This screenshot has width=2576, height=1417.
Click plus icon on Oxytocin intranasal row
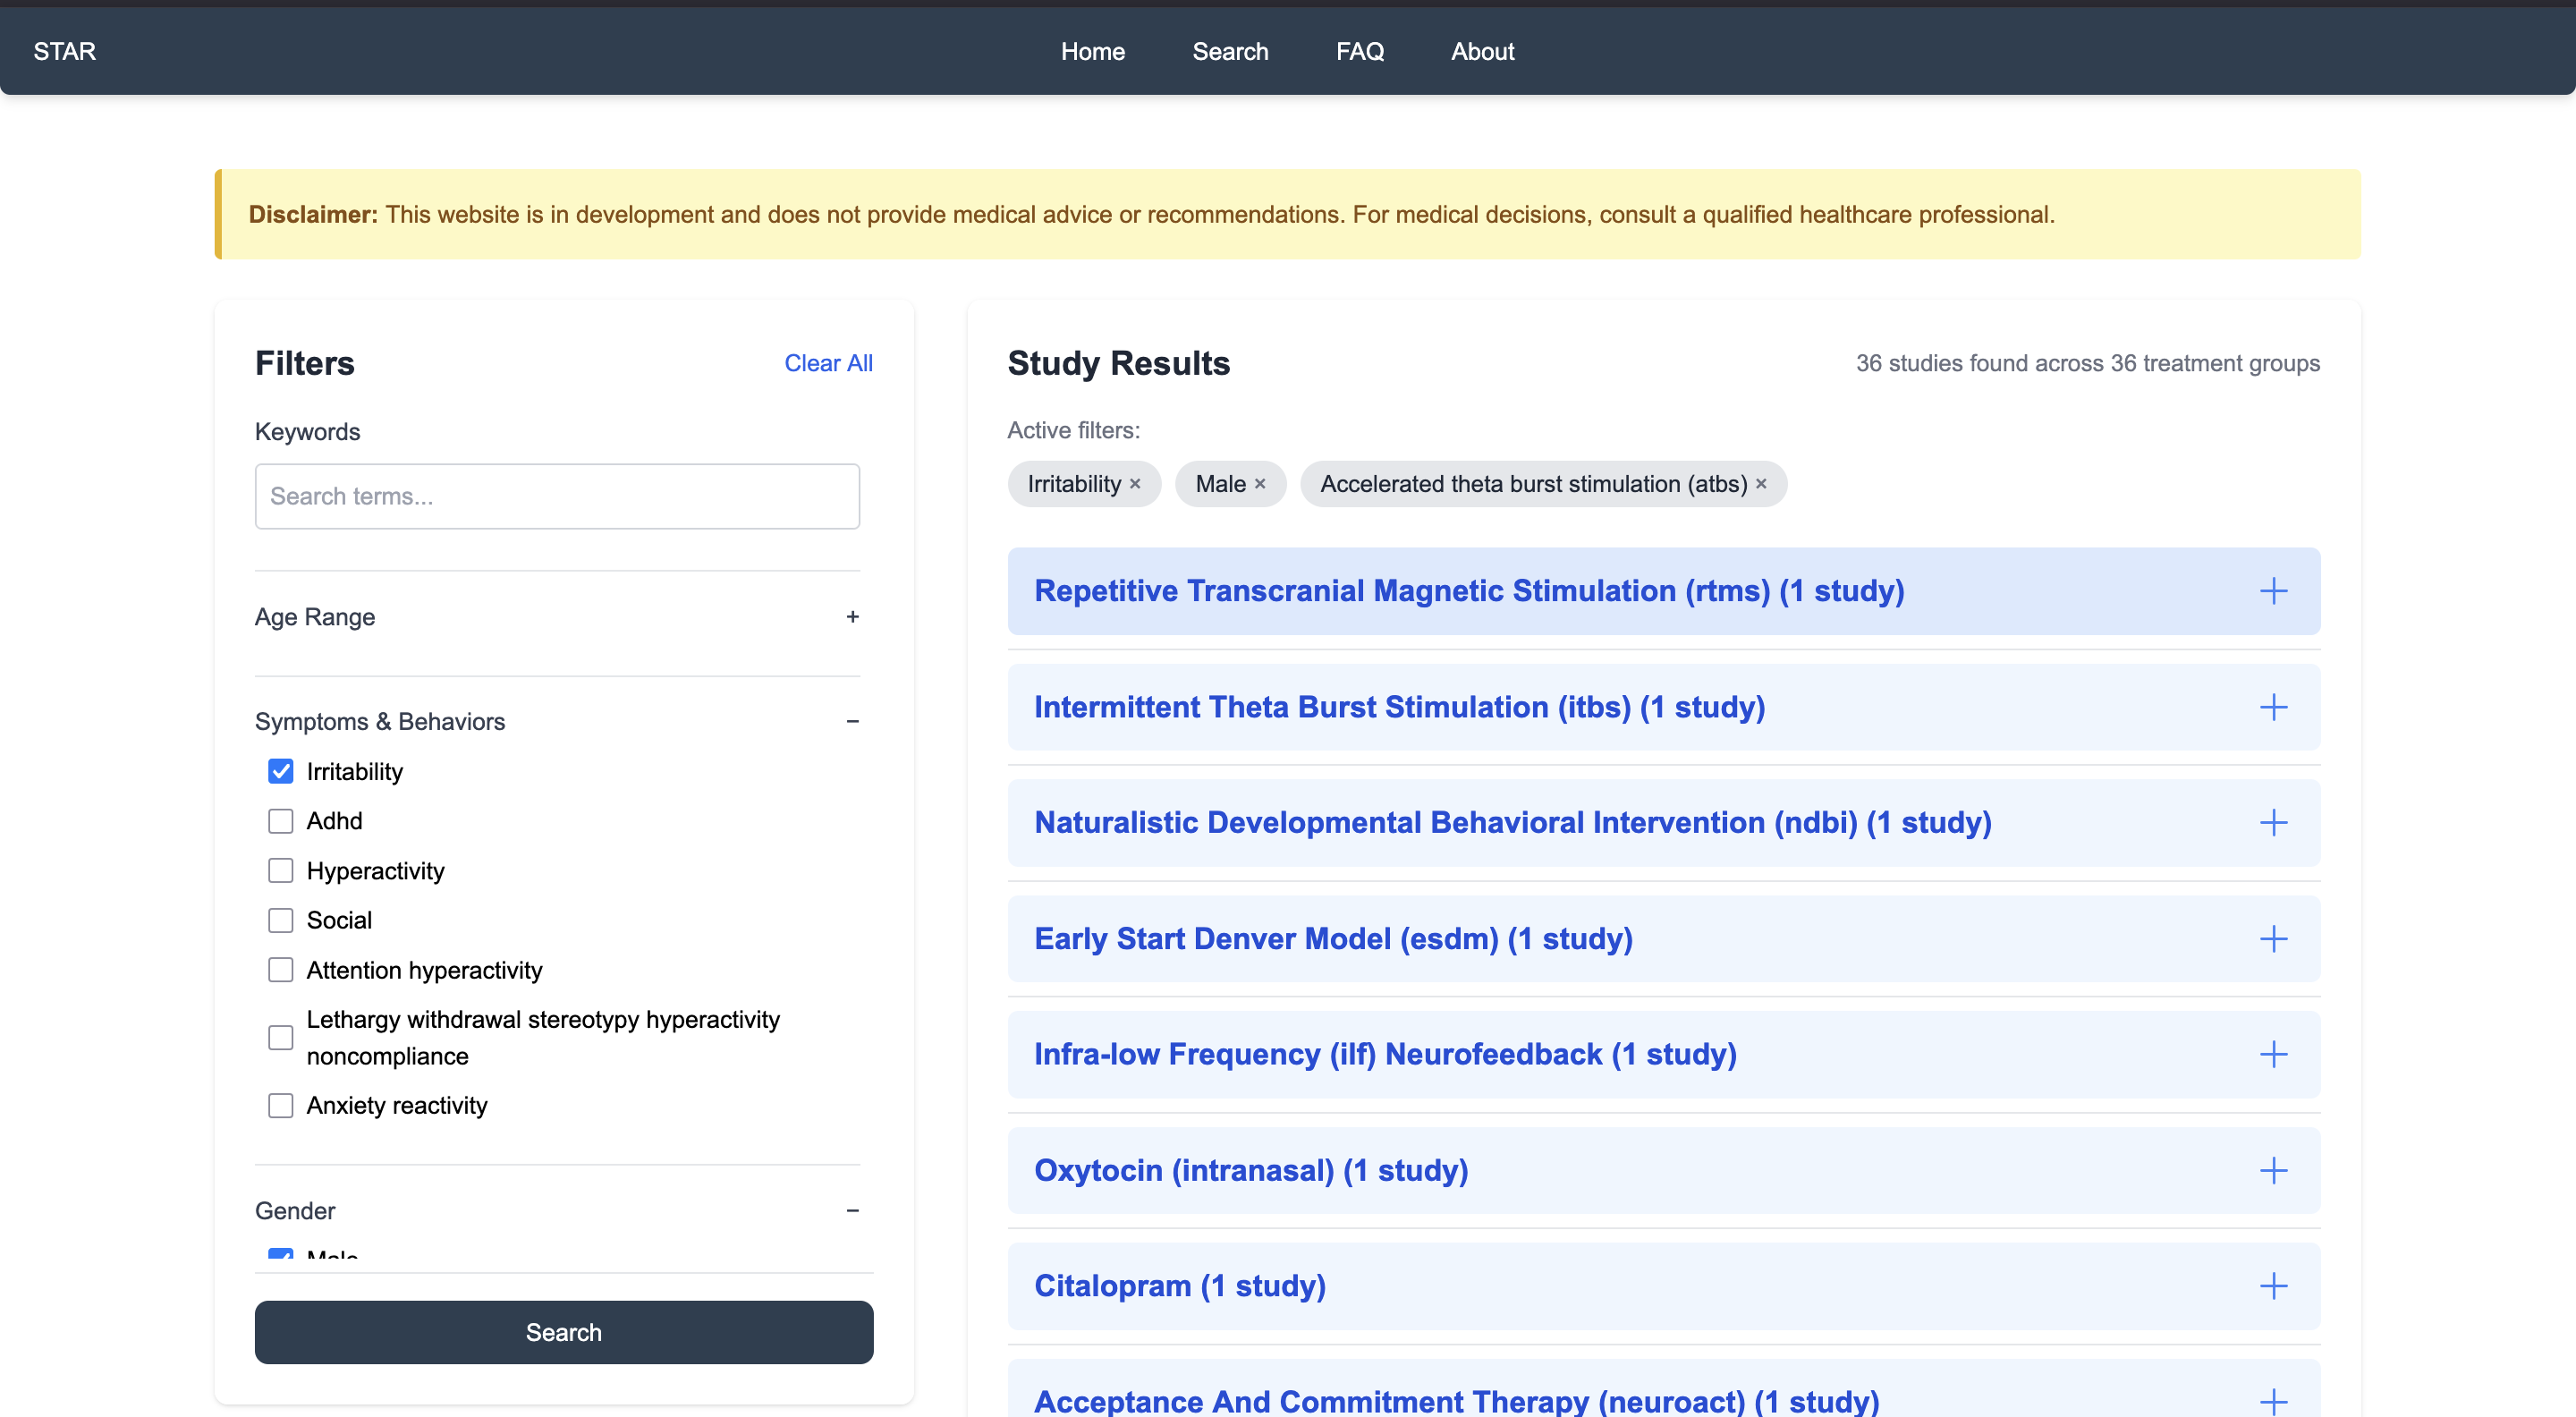coord(2273,1170)
